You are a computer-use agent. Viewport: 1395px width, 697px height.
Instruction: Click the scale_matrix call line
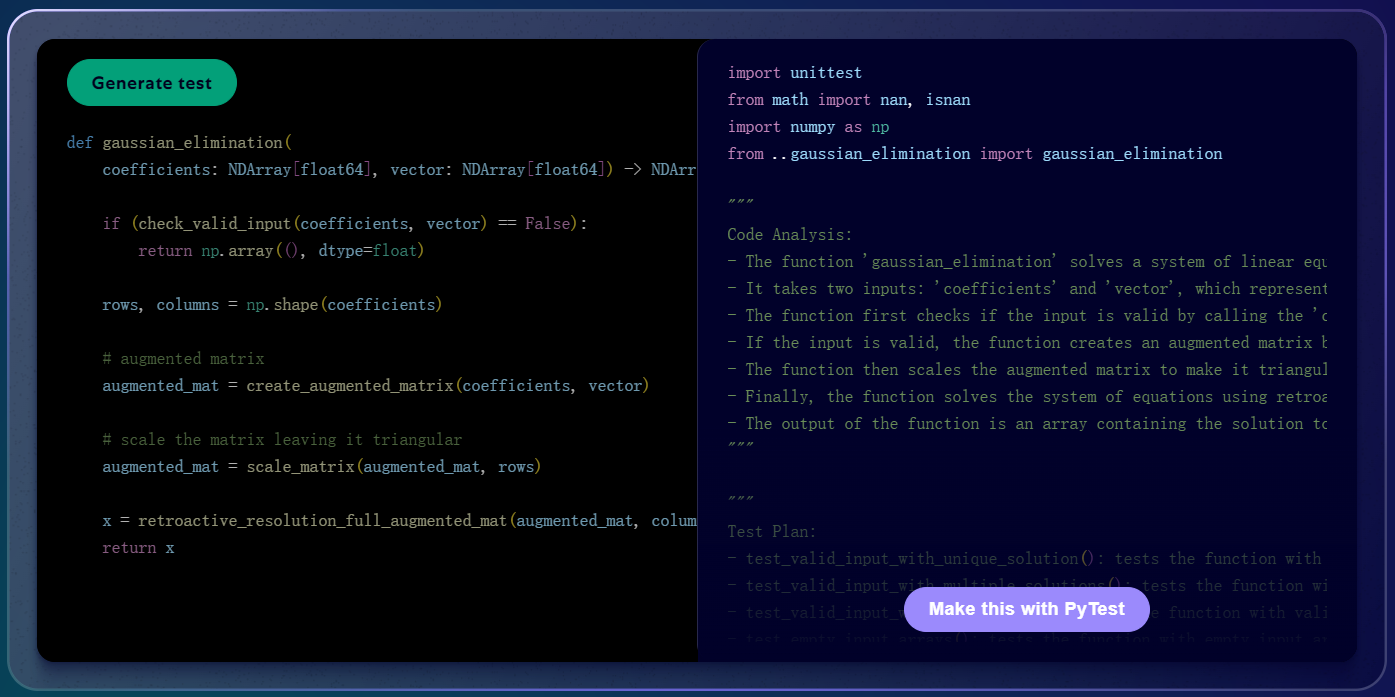point(321,467)
